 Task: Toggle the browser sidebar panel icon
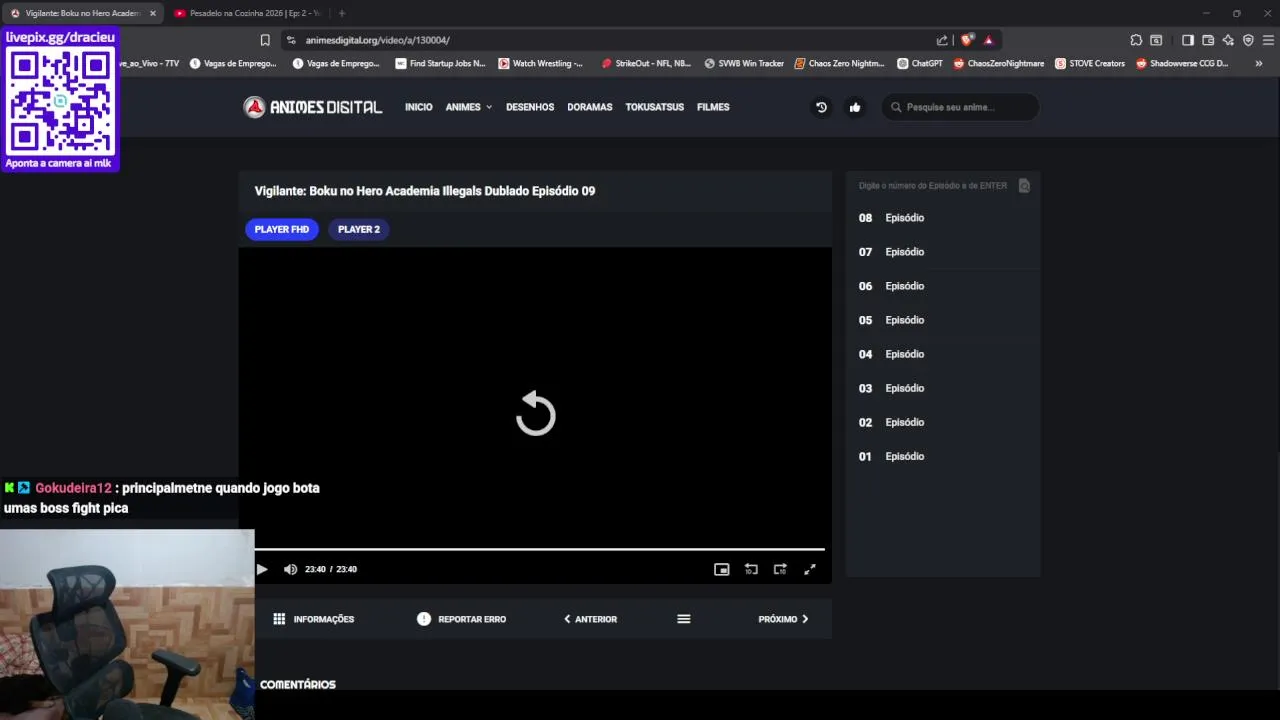pyautogui.click(x=1188, y=40)
